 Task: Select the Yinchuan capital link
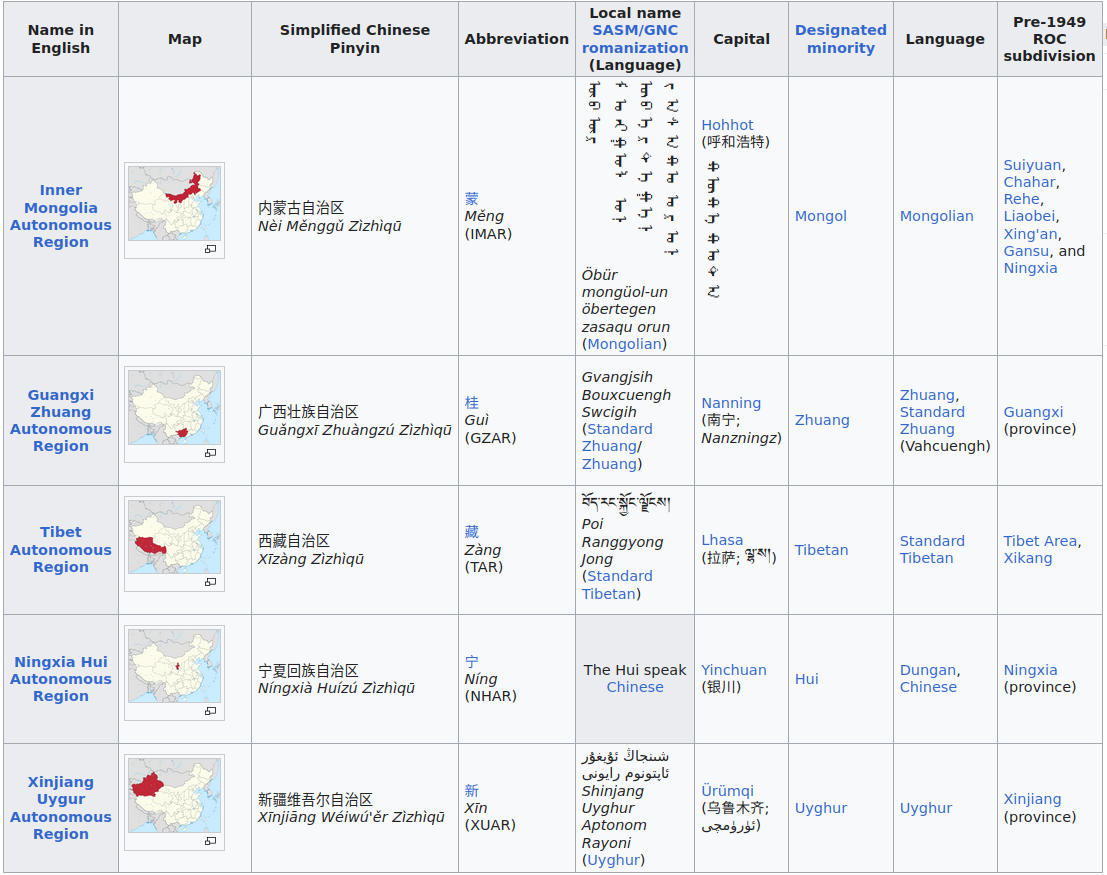tap(734, 670)
